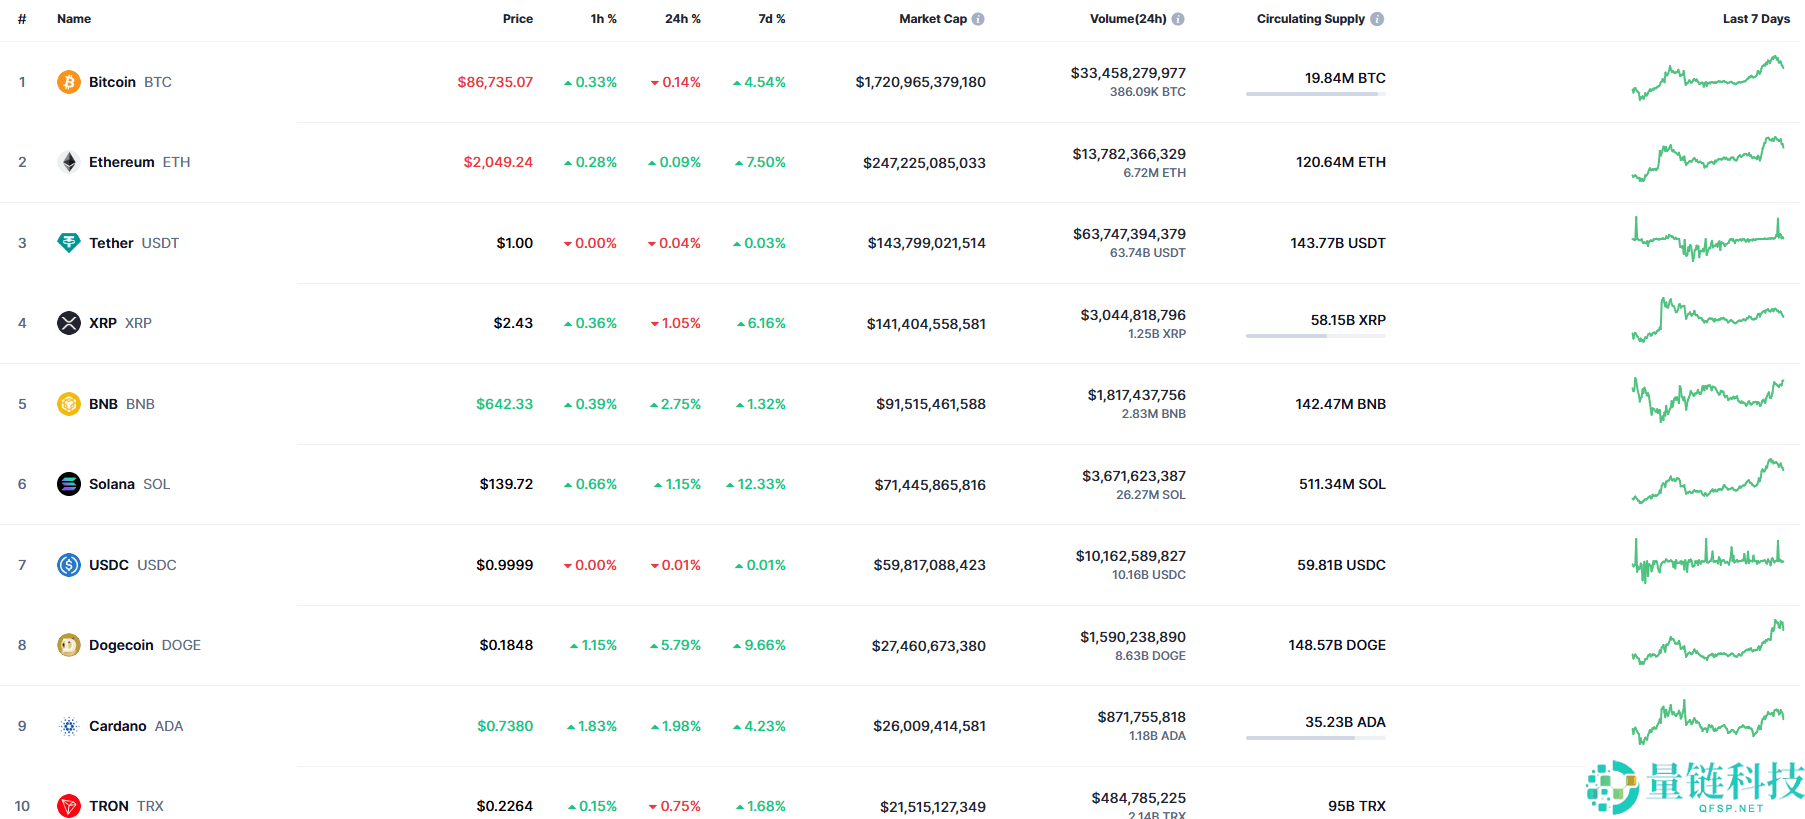Click Bitcoin's circulating supply progress bar
Viewport: 1805px width, 819px height.
(x=1315, y=94)
